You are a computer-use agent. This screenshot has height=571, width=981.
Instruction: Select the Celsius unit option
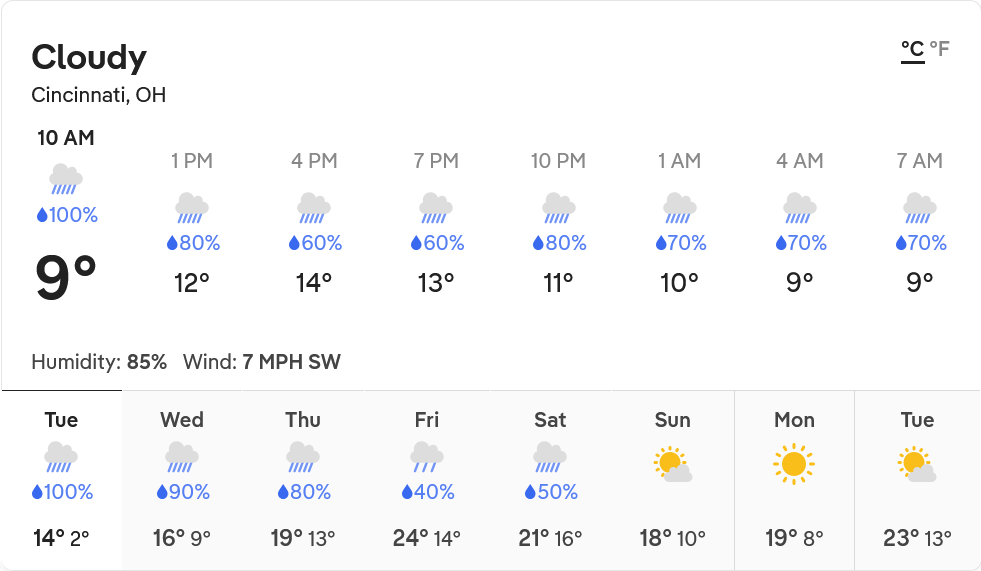(x=912, y=49)
